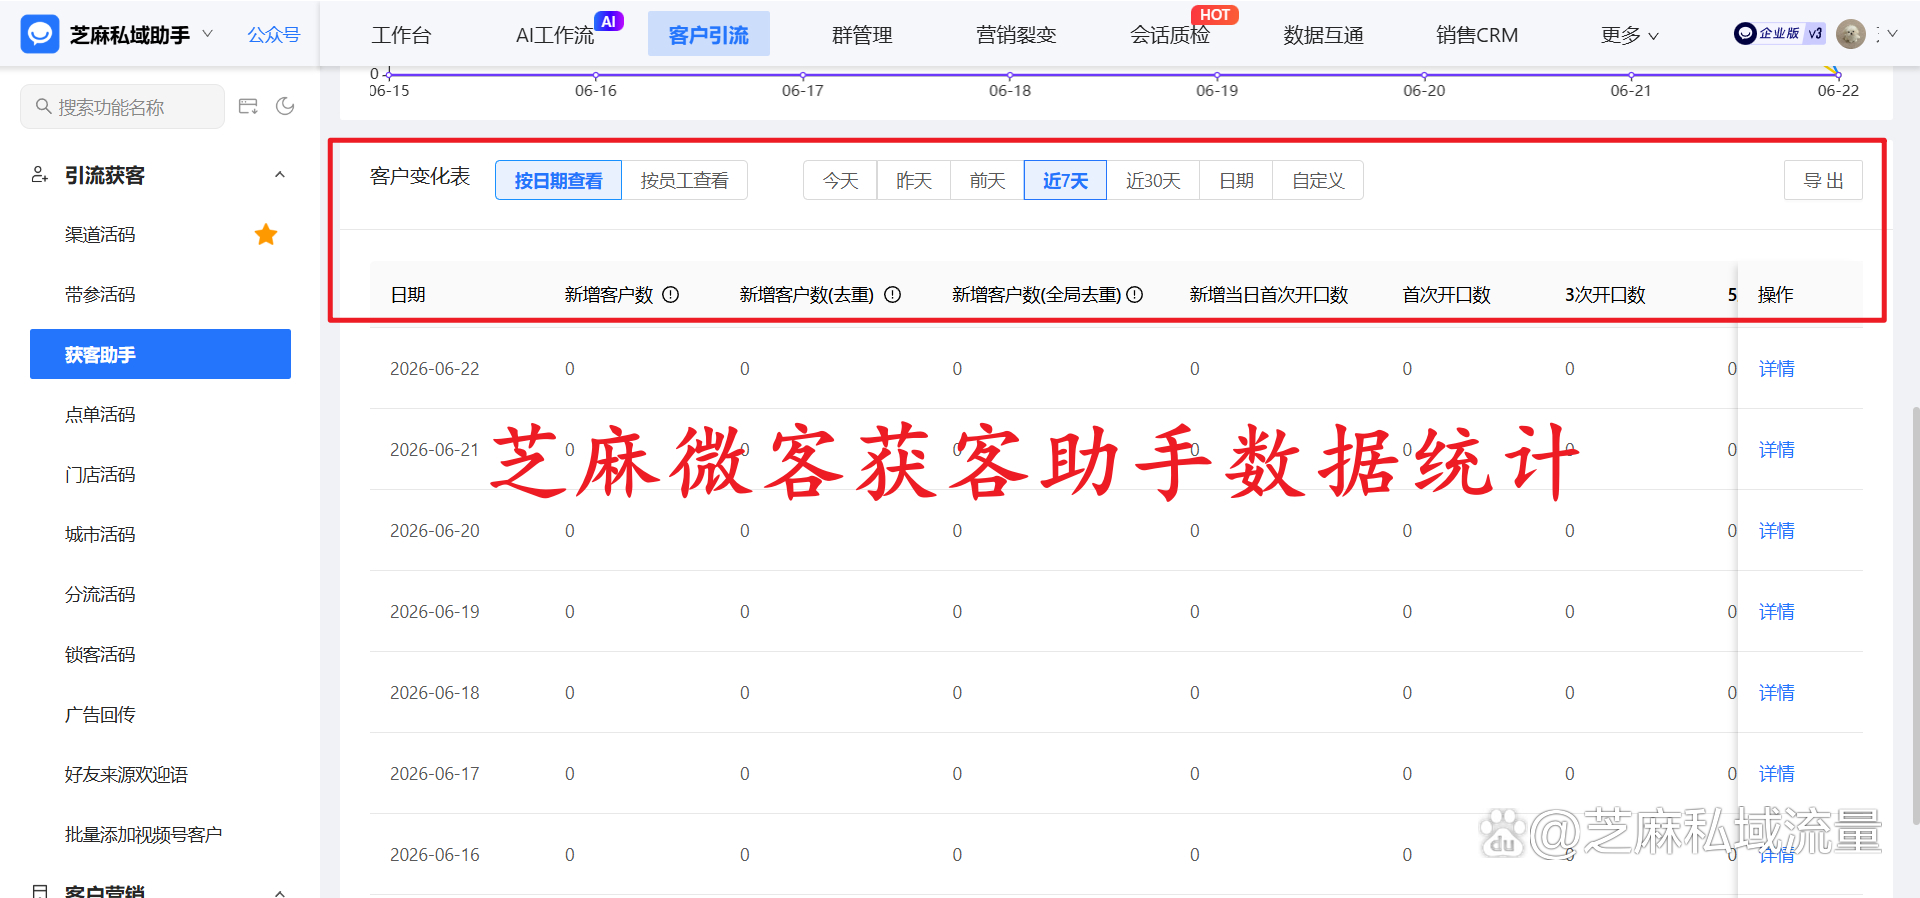1920x898 pixels.
Task: Click the 引流获客 person icon
Action: [39, 175]
